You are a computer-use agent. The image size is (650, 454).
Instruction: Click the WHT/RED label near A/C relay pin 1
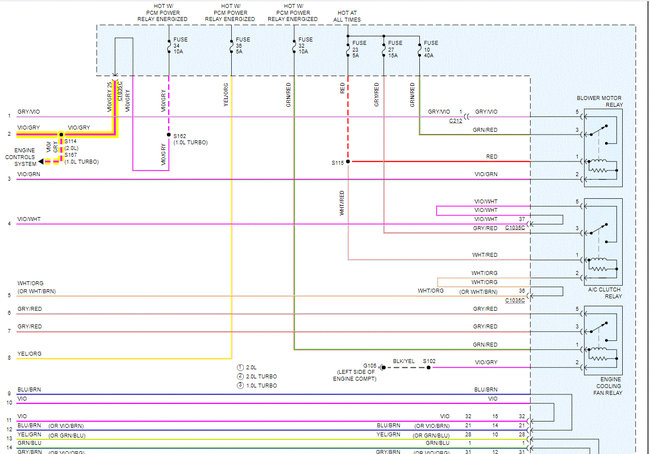coord(485,255)
